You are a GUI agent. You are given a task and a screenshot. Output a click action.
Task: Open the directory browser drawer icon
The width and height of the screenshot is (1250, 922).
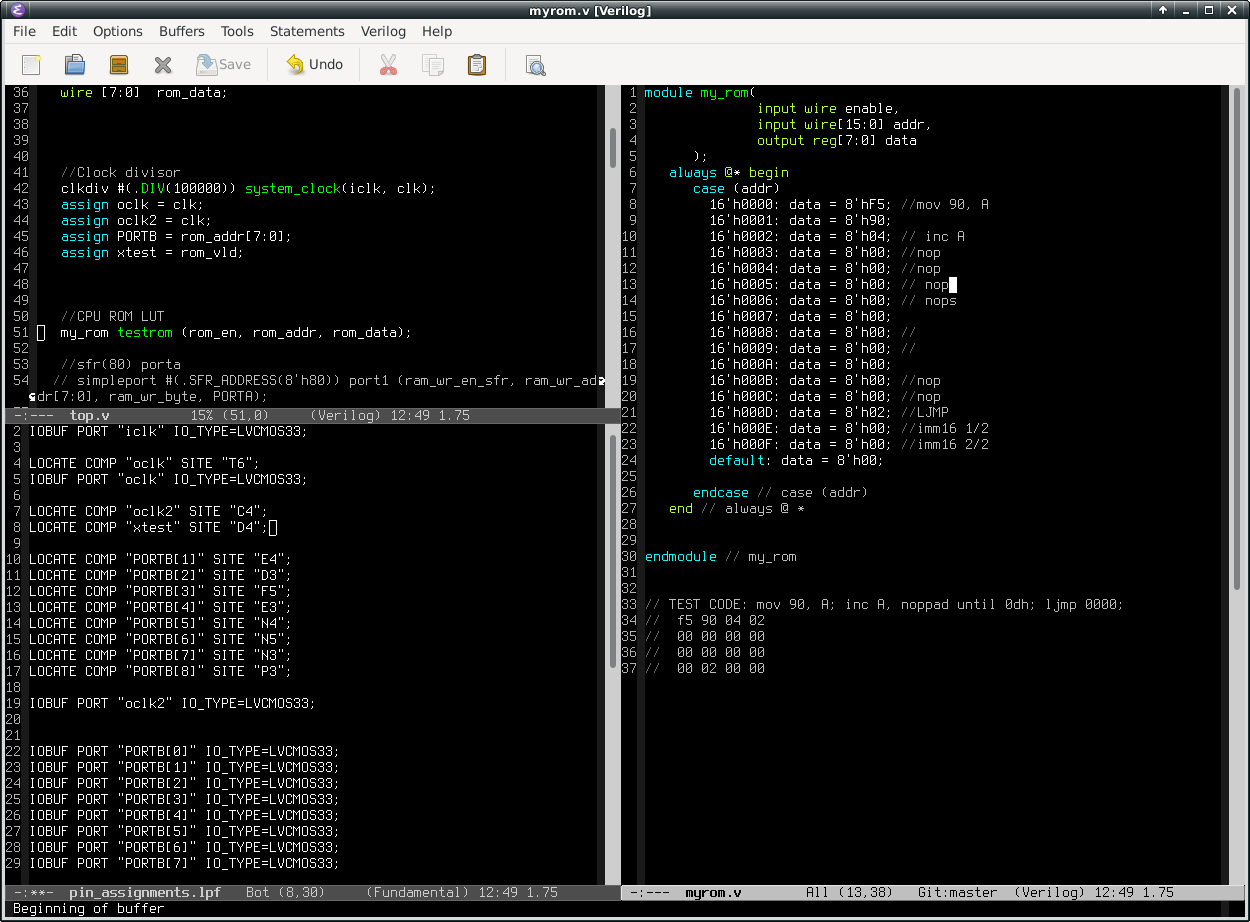coord(119,65)
